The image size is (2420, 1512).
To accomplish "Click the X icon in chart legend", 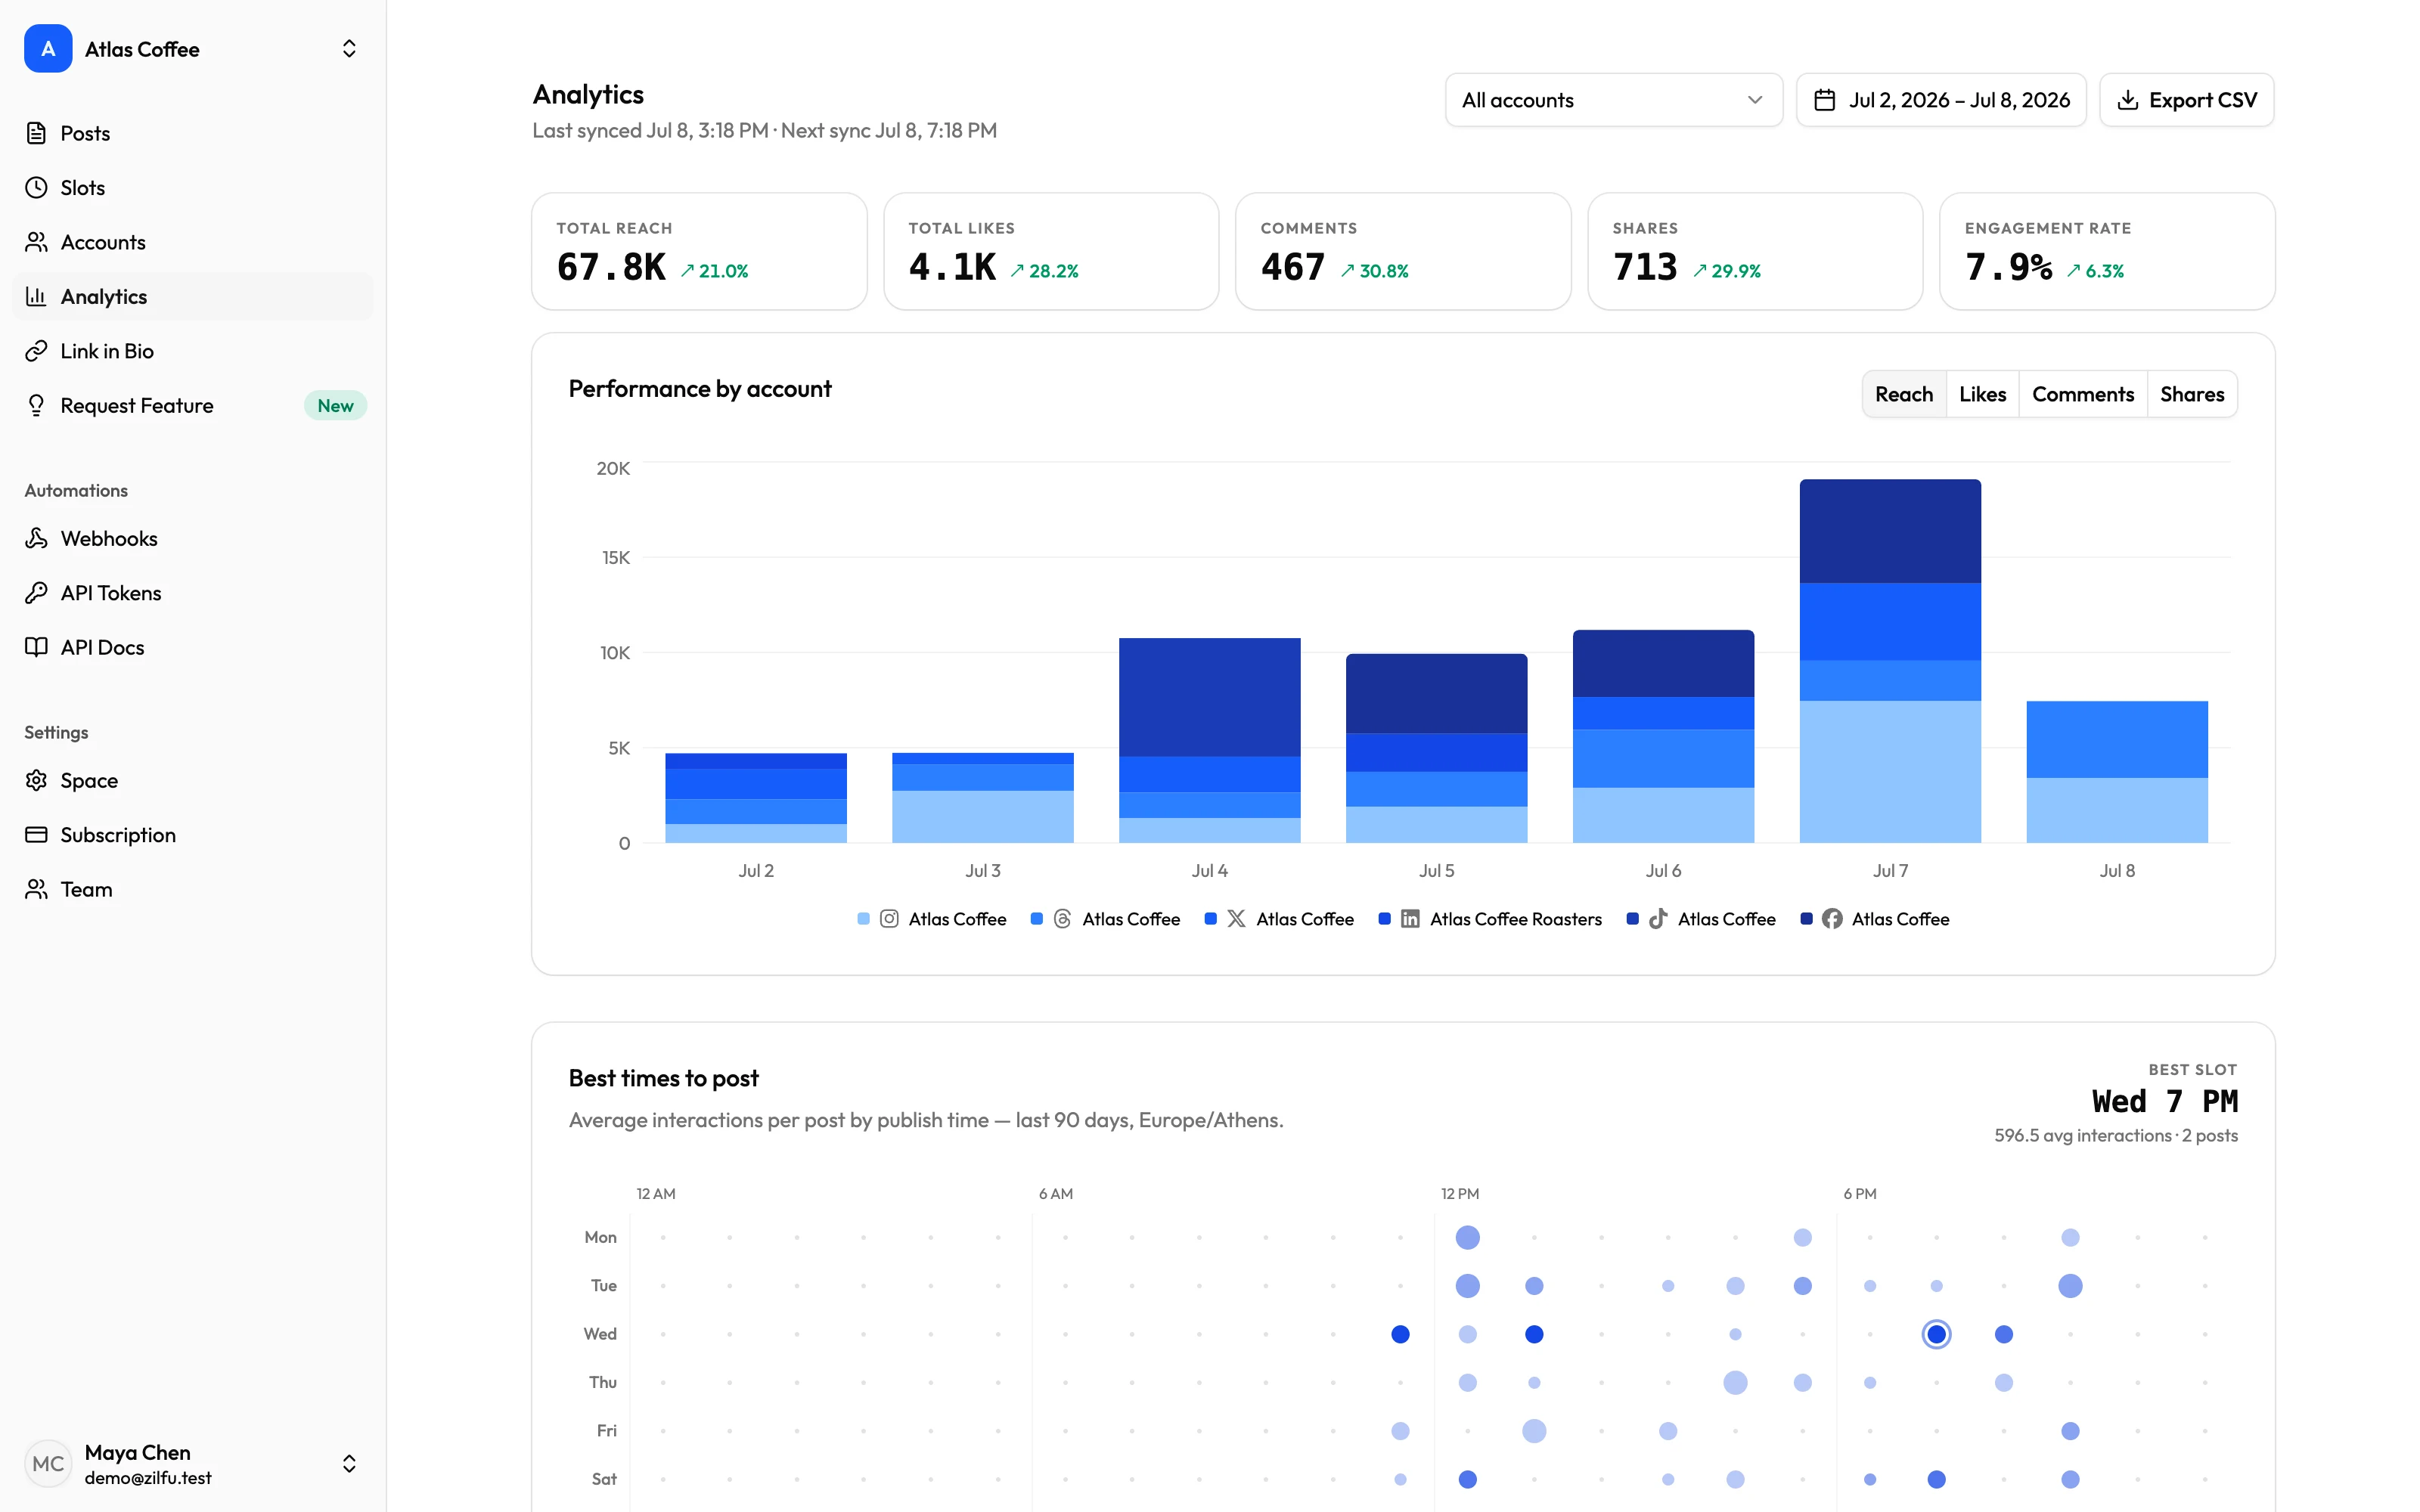I will click(1237, 919).
